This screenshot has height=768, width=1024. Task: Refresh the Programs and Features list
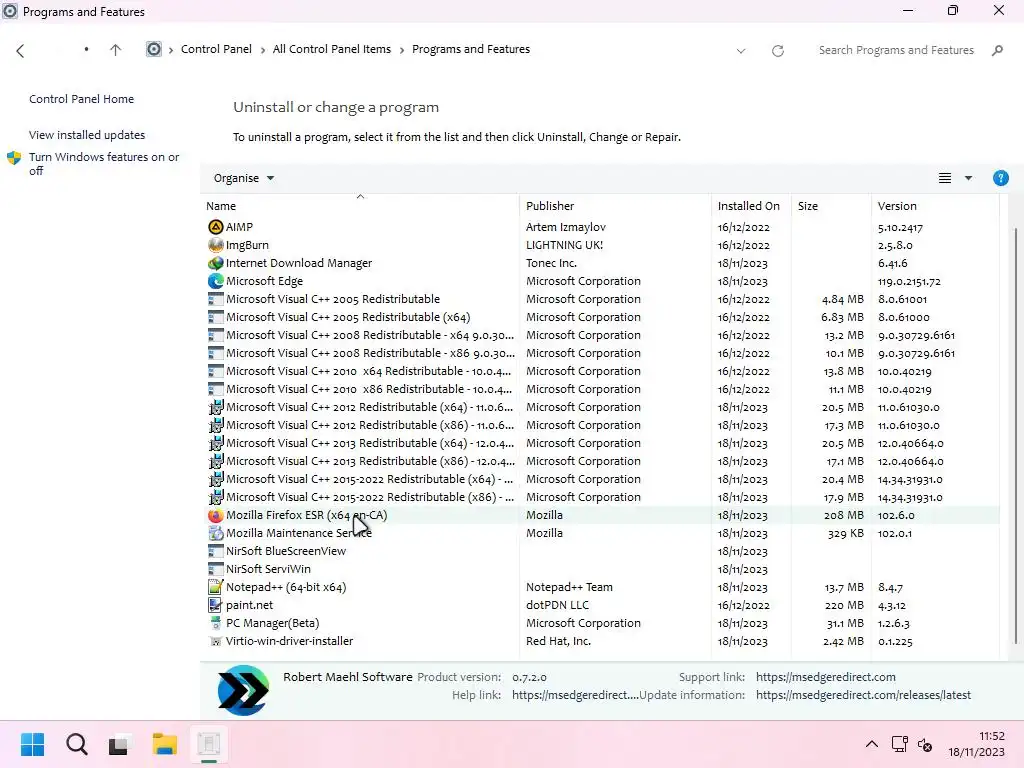point(778,51)
